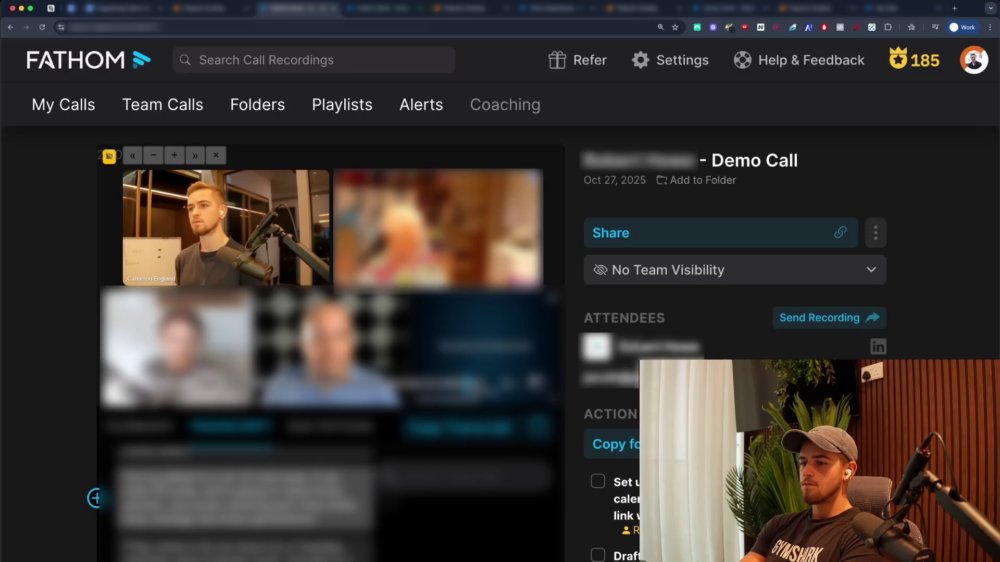This screenshot has height=562, width=1000.
Task: Copy the share link with the chain icon
Action: click(840, 233)
